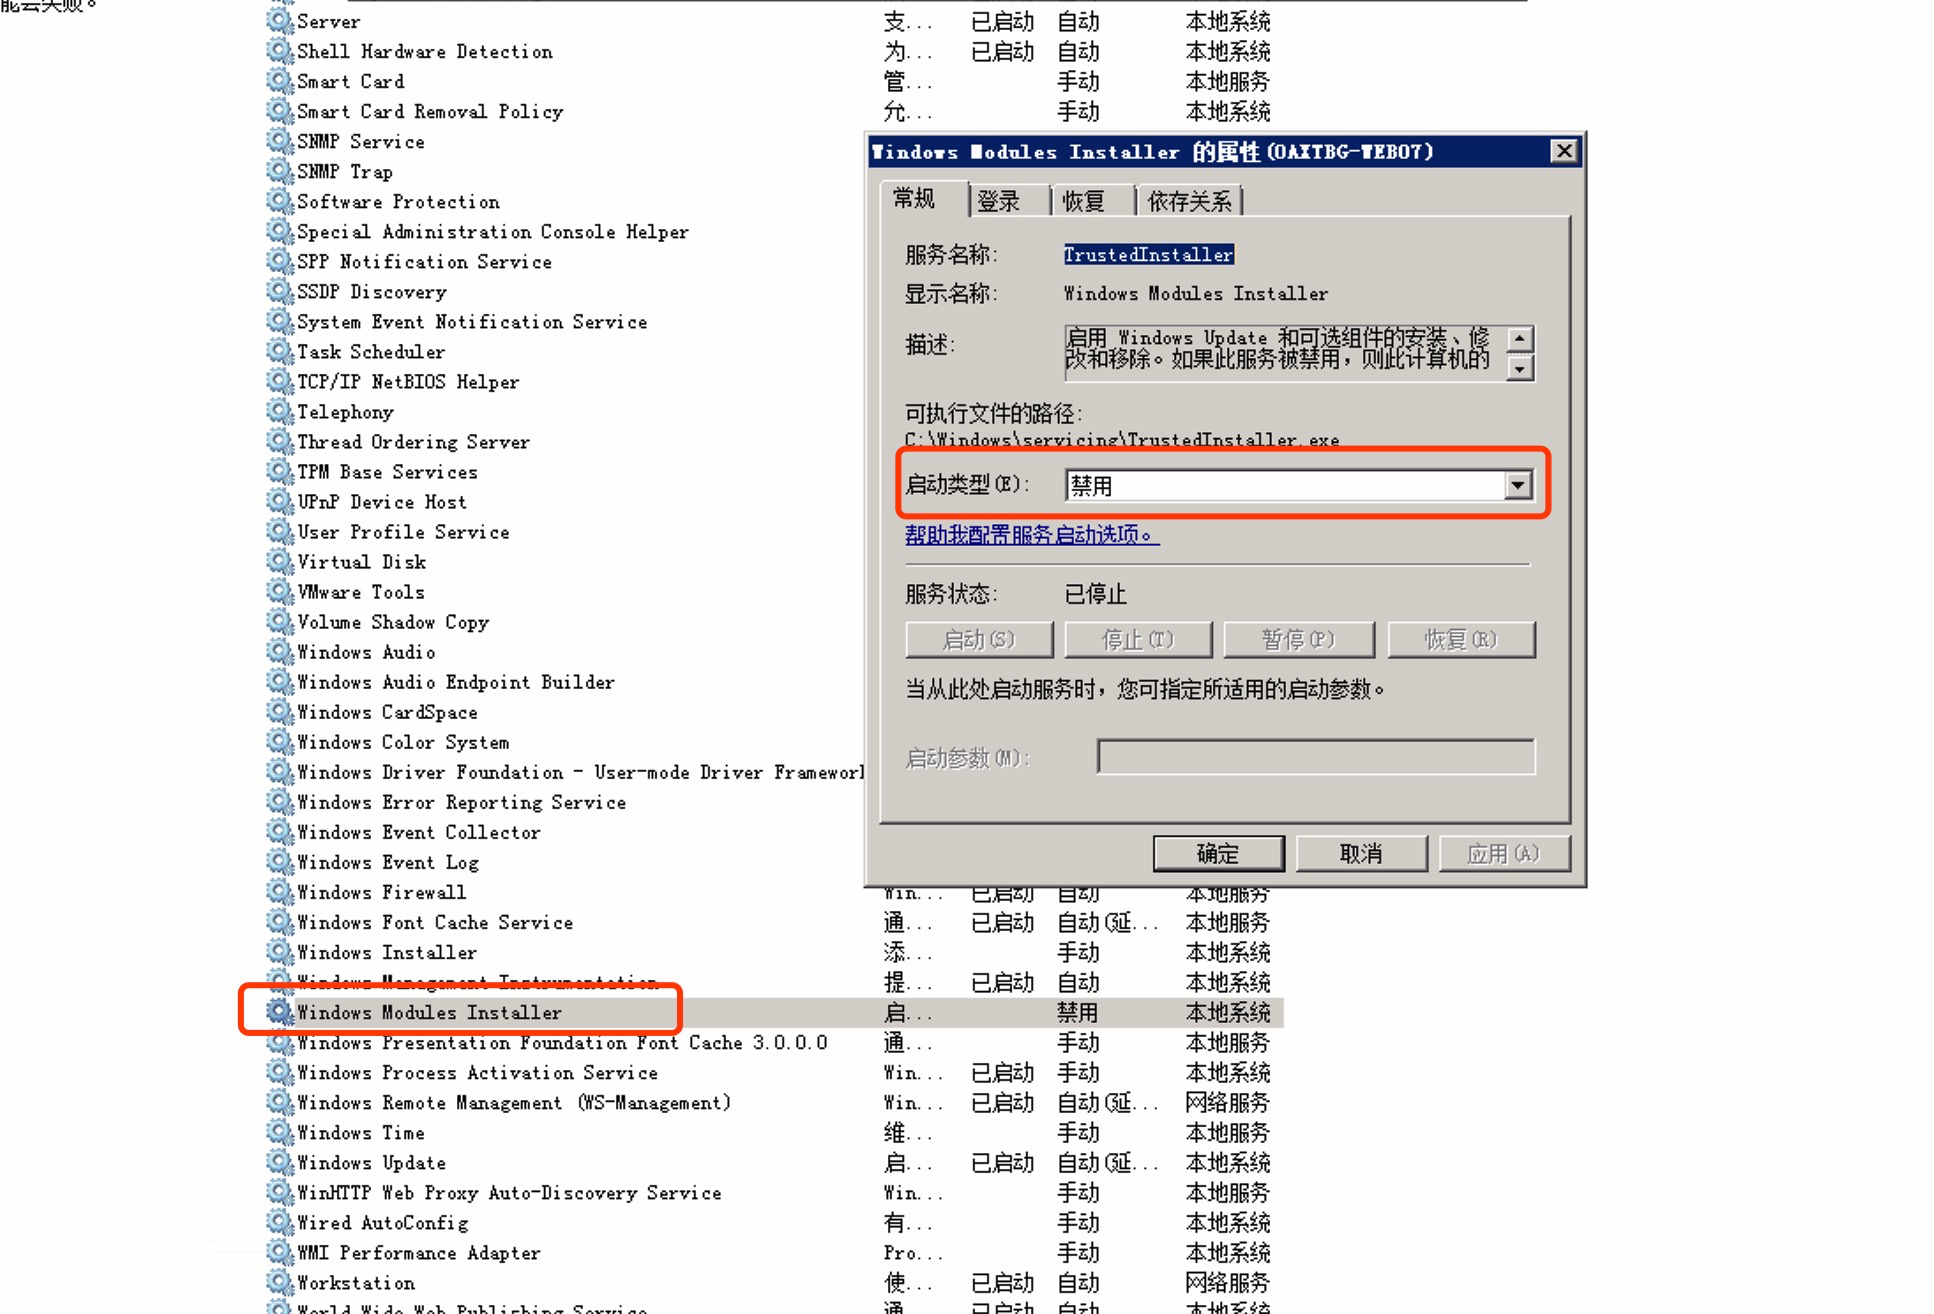The height and width of the screenshot is (1314, 1934).
Task: Click the Windows Audio service icon
Action: tap(278, 651)
